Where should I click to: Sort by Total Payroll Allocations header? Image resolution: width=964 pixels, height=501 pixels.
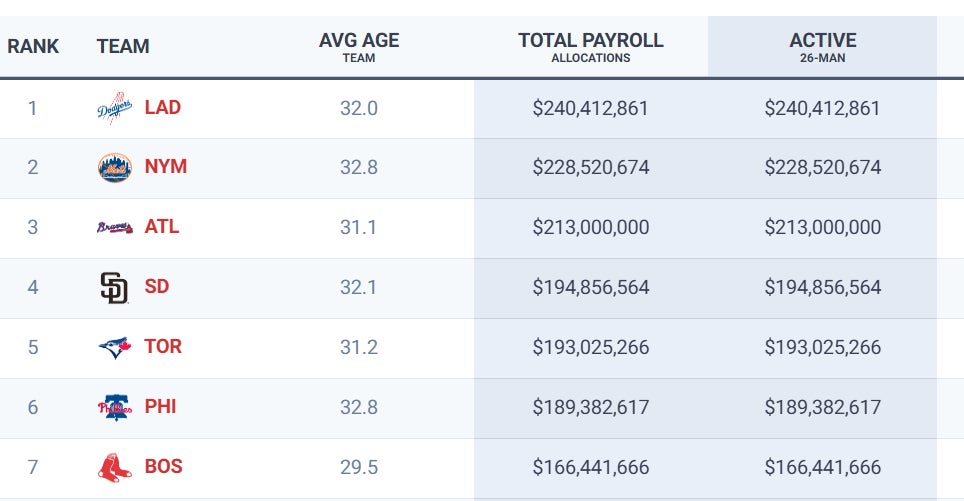pos(591,47)
